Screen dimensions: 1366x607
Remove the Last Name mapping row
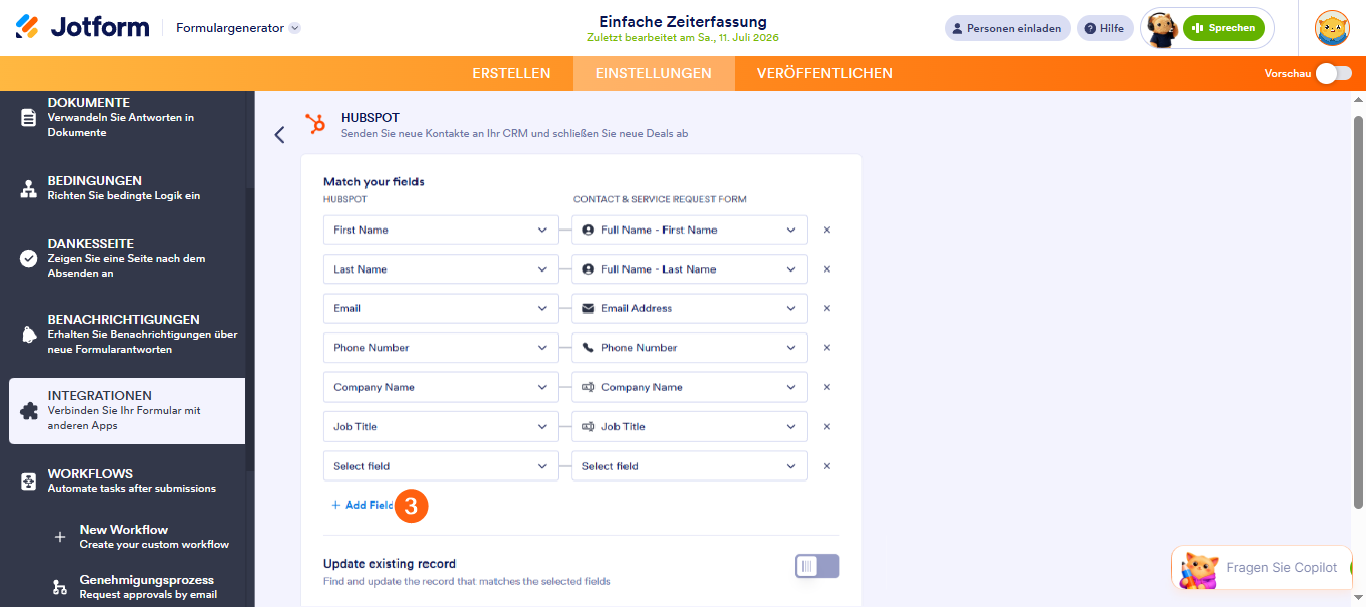point(827,269)
